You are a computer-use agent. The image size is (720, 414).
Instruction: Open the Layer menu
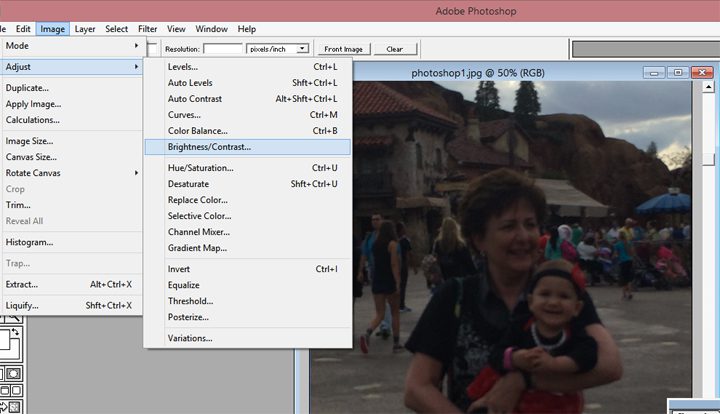point(85,29)
